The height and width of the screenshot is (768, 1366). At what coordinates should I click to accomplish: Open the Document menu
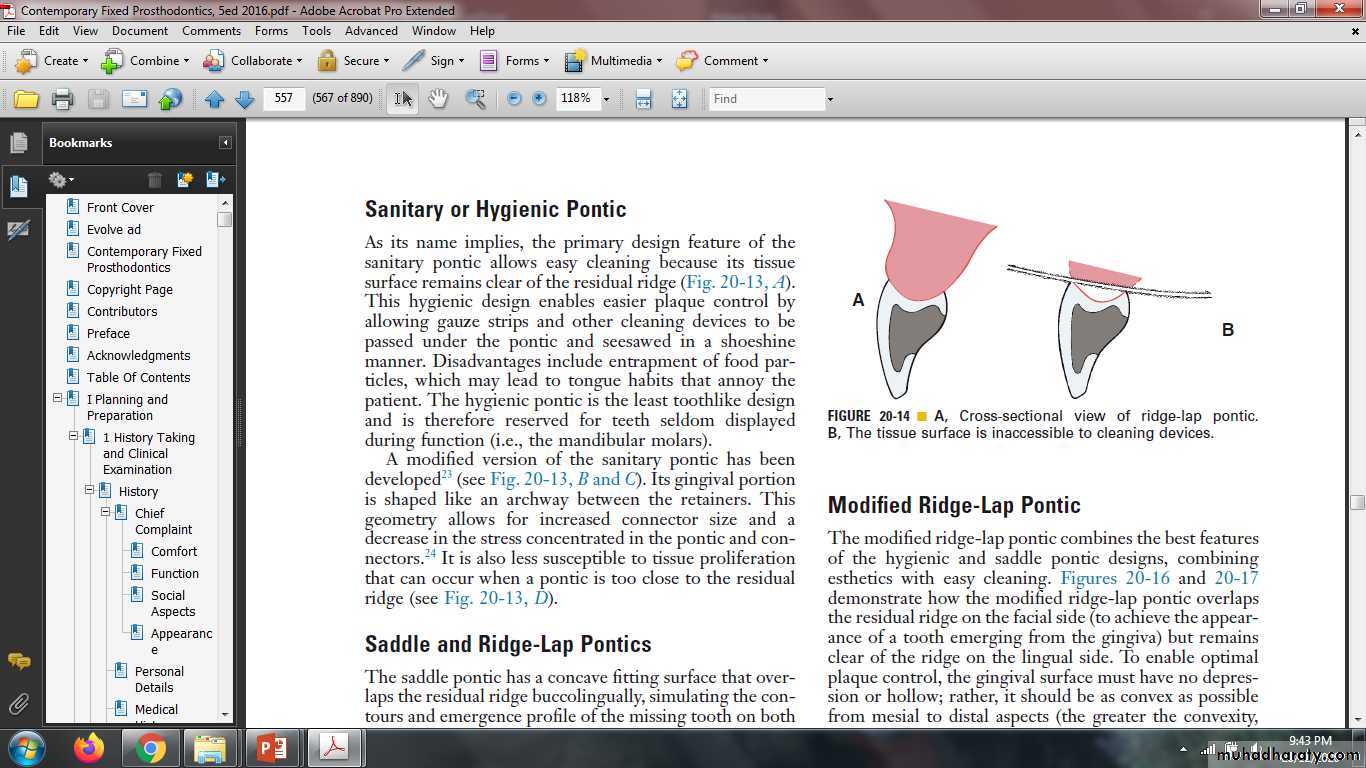coord(140,31)
